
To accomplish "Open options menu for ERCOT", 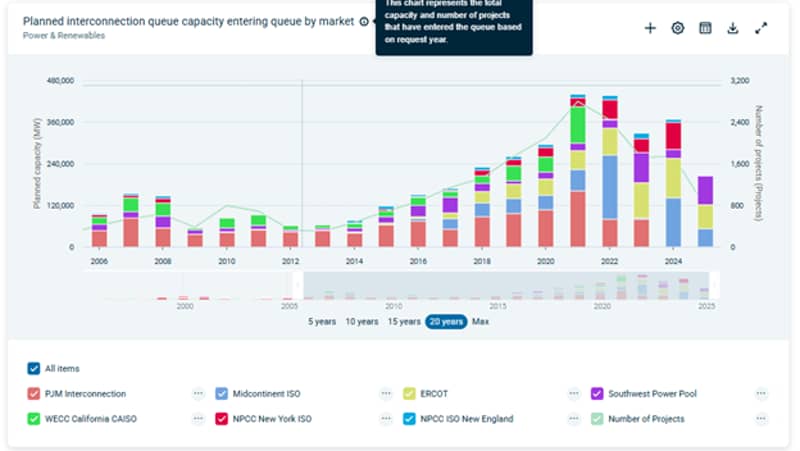I will pos(574,393).
